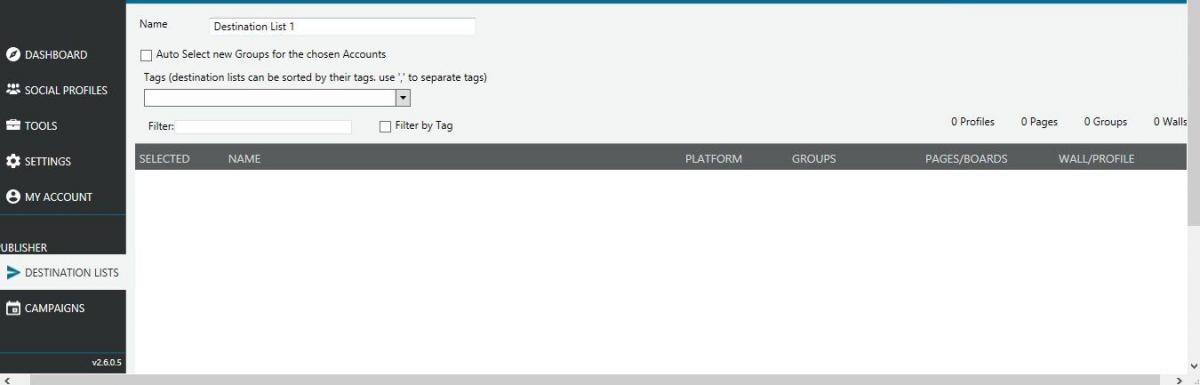Image resolution: width=1200 pixels, height=385 pixels.
Task: Click into the Tags combo box field
Action: coord(270,98)
